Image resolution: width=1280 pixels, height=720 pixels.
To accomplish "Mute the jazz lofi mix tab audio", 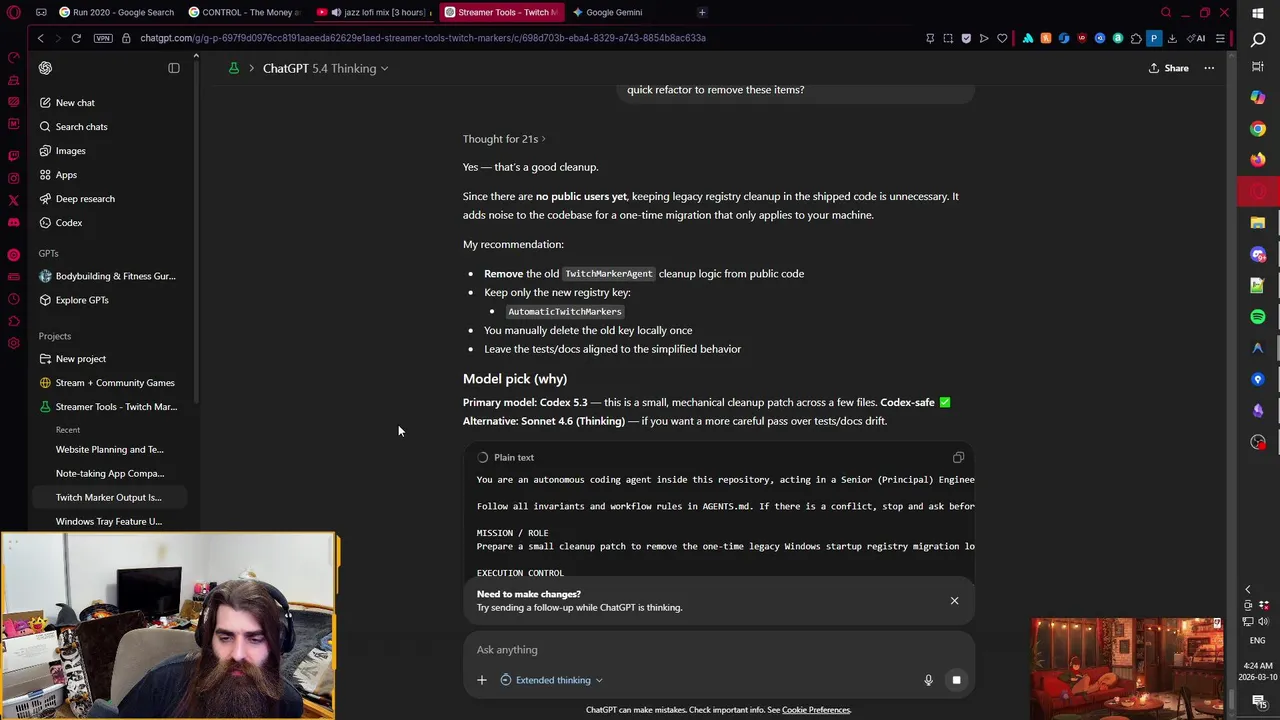I will click(336, 12).
